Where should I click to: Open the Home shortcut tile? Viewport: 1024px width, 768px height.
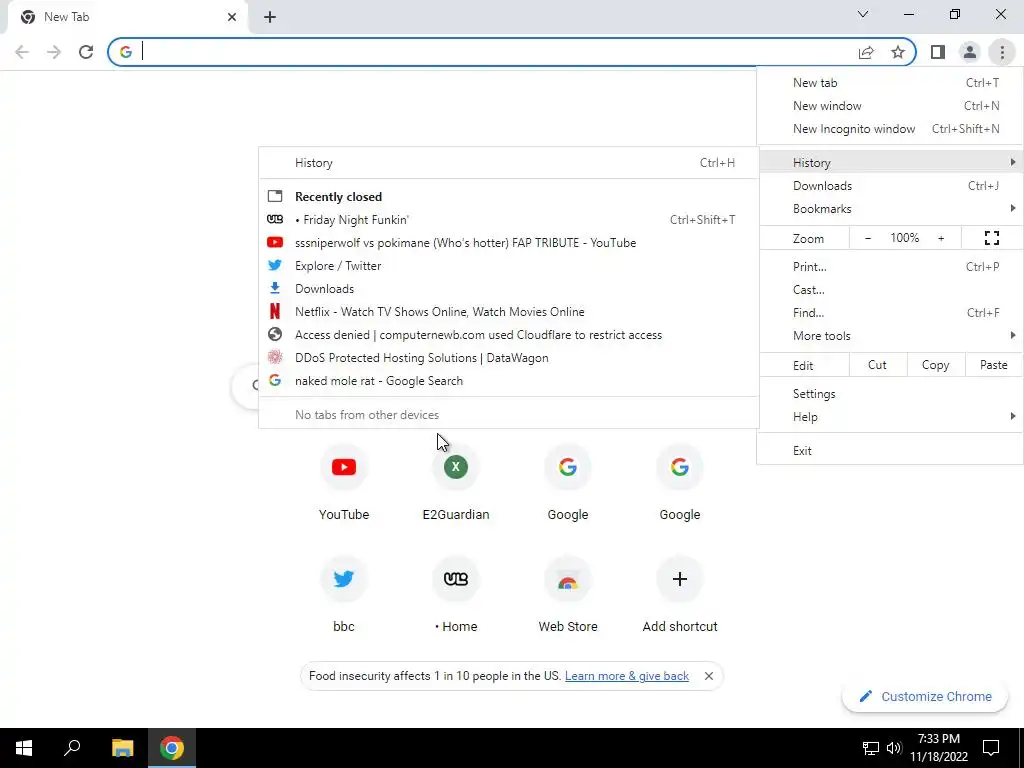tap(456, 594)
